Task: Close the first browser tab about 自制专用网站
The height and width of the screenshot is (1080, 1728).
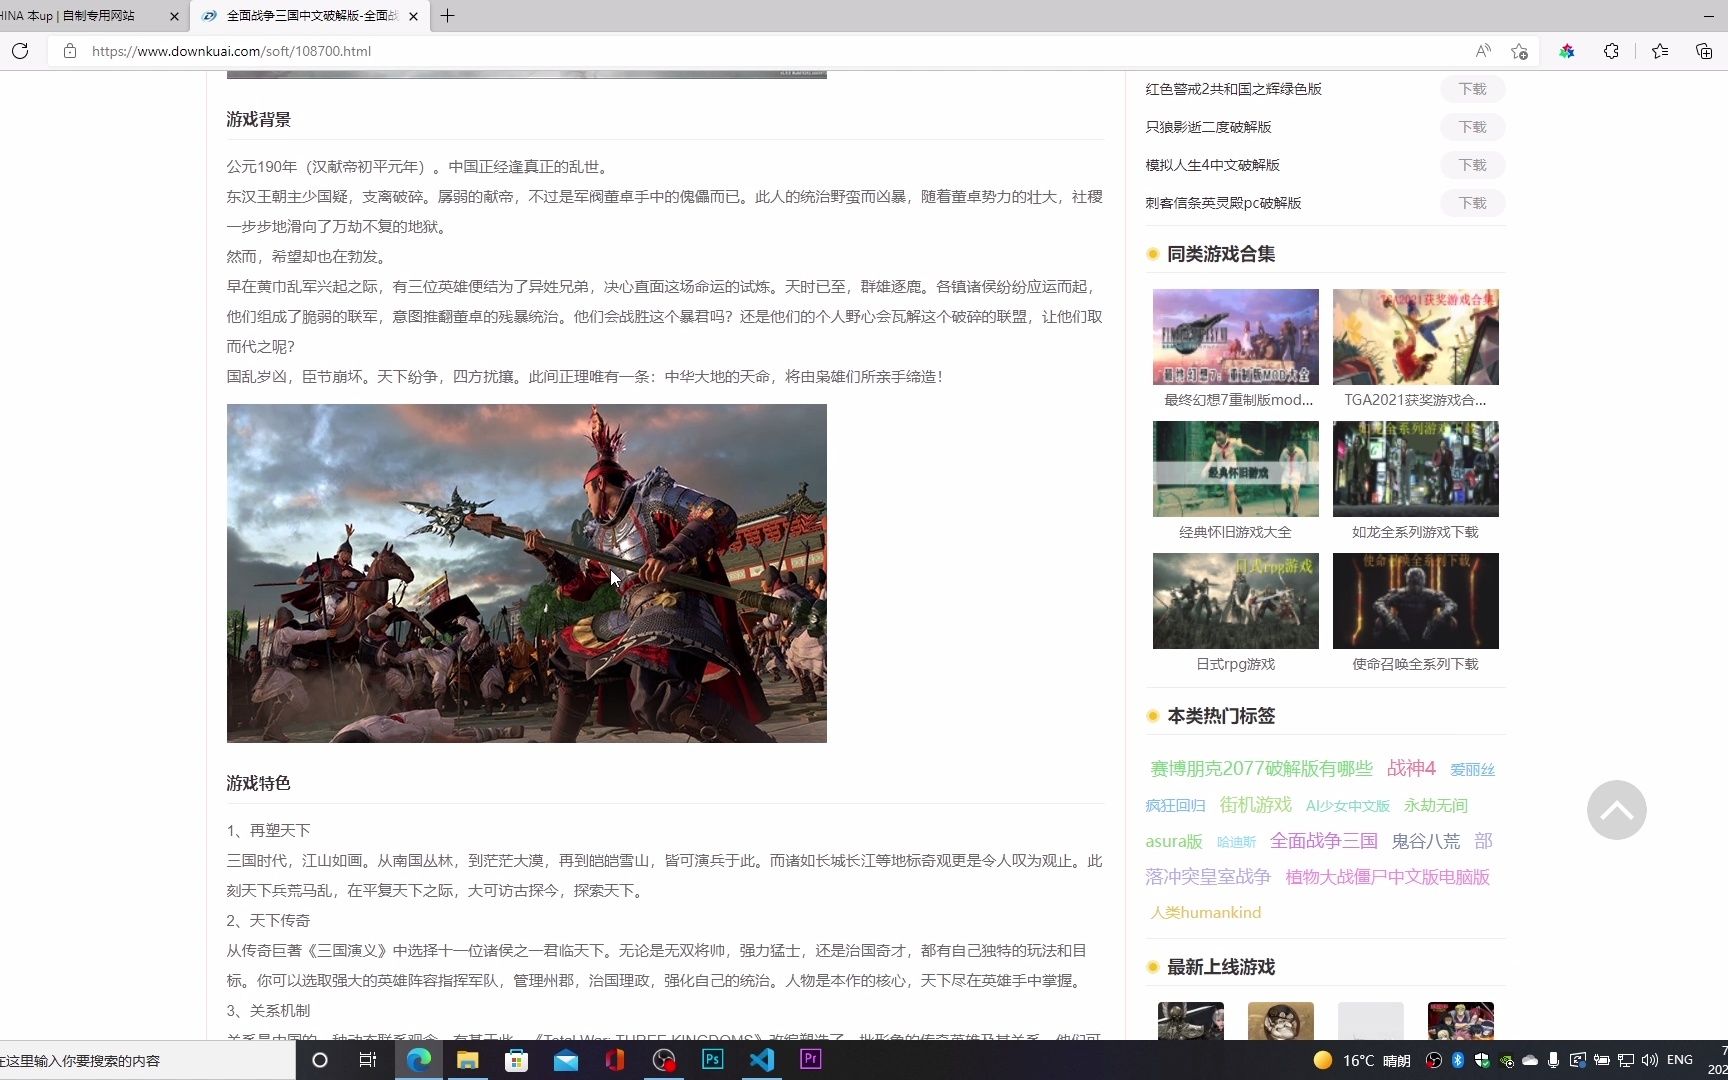Action: pyautogui.click(x=175, y=16)
